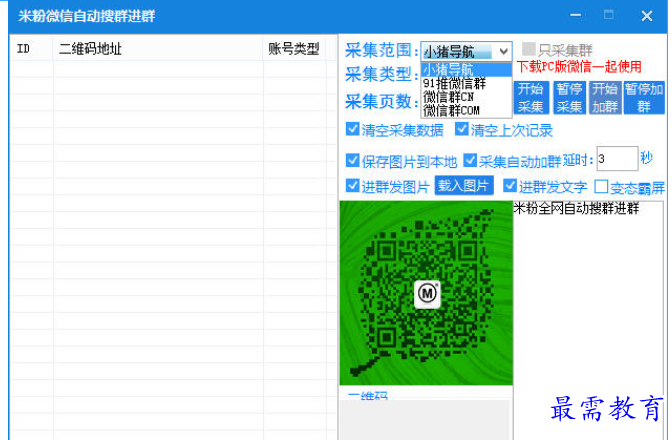This screenshot has height=440, width=672.
Task: Click the green QR code image
Action: tap(426, 293)
